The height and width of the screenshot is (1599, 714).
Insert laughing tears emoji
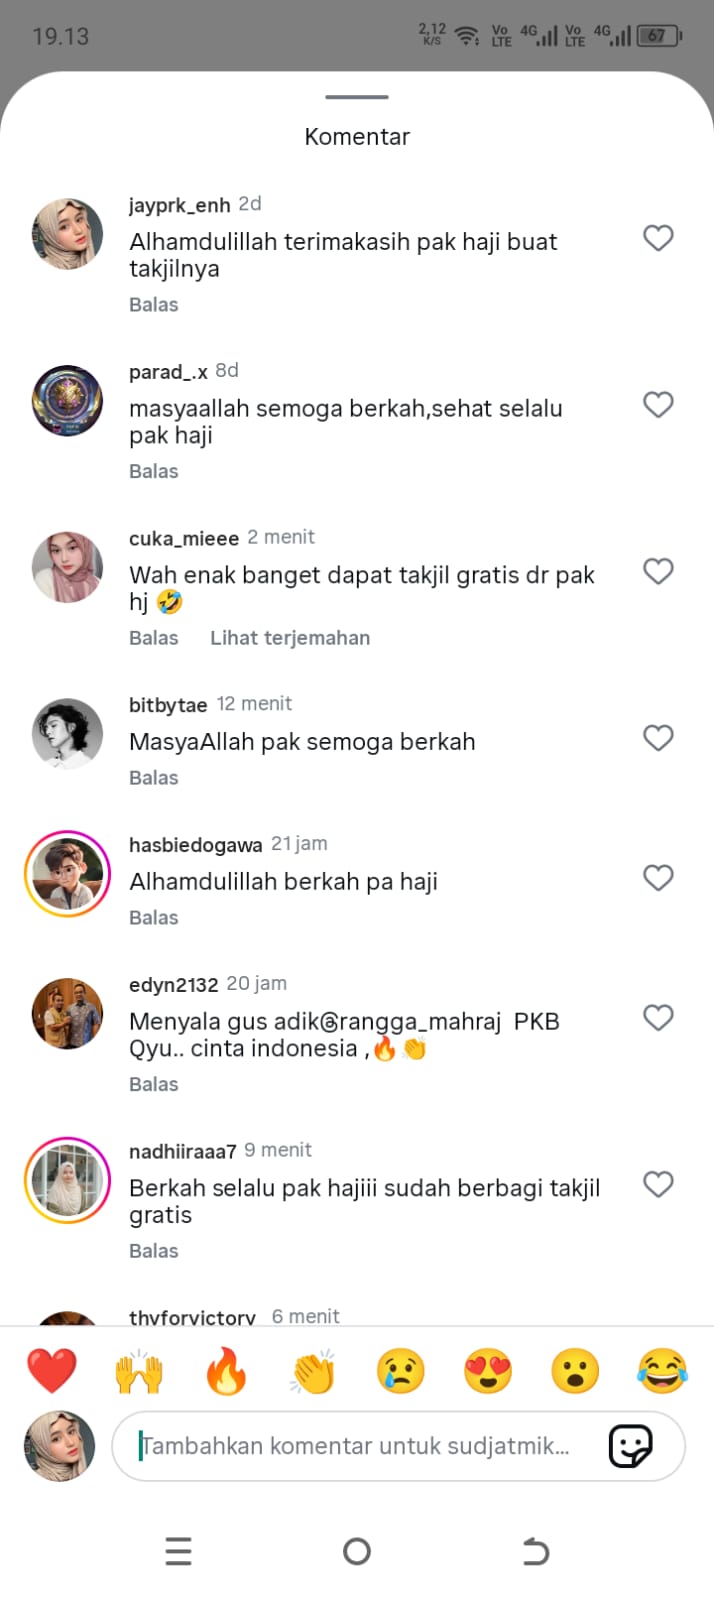click(x=662, y=1371)
